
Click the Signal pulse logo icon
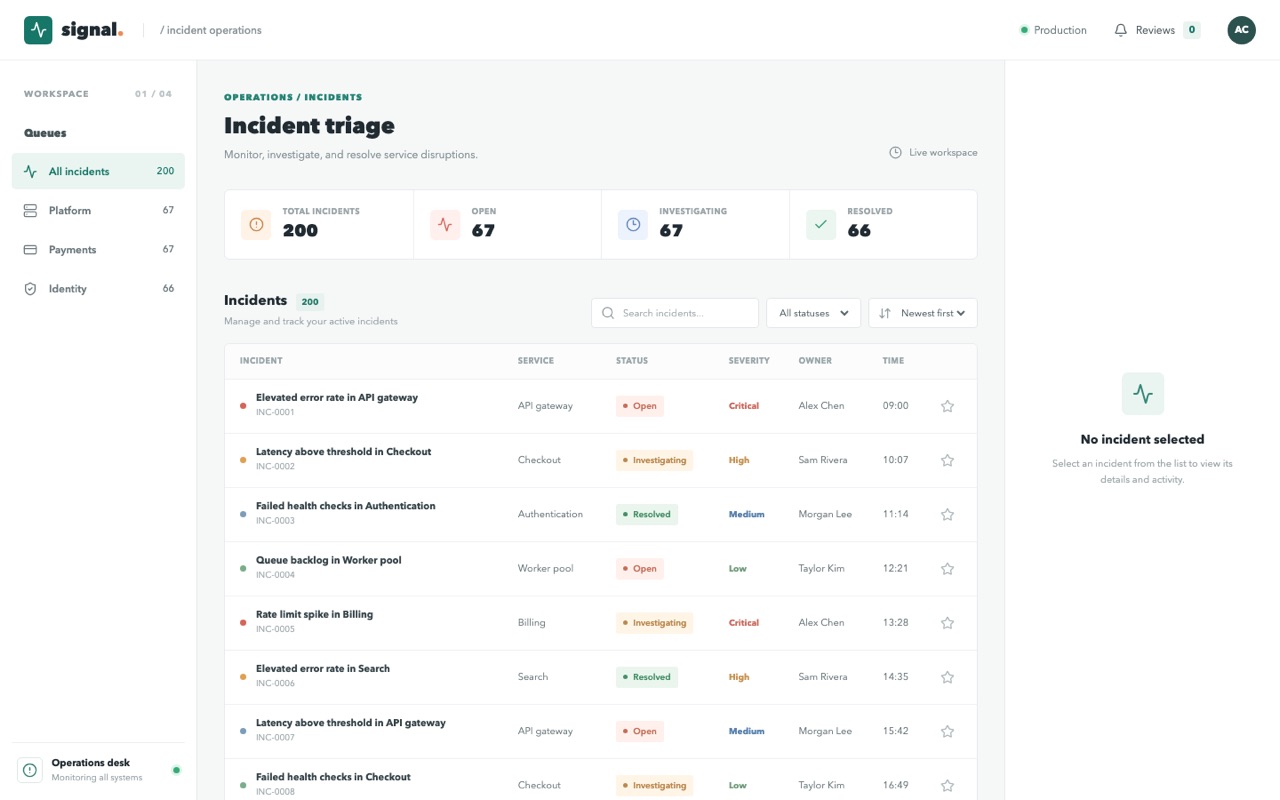pyautogui.click(x=38, y=30)
